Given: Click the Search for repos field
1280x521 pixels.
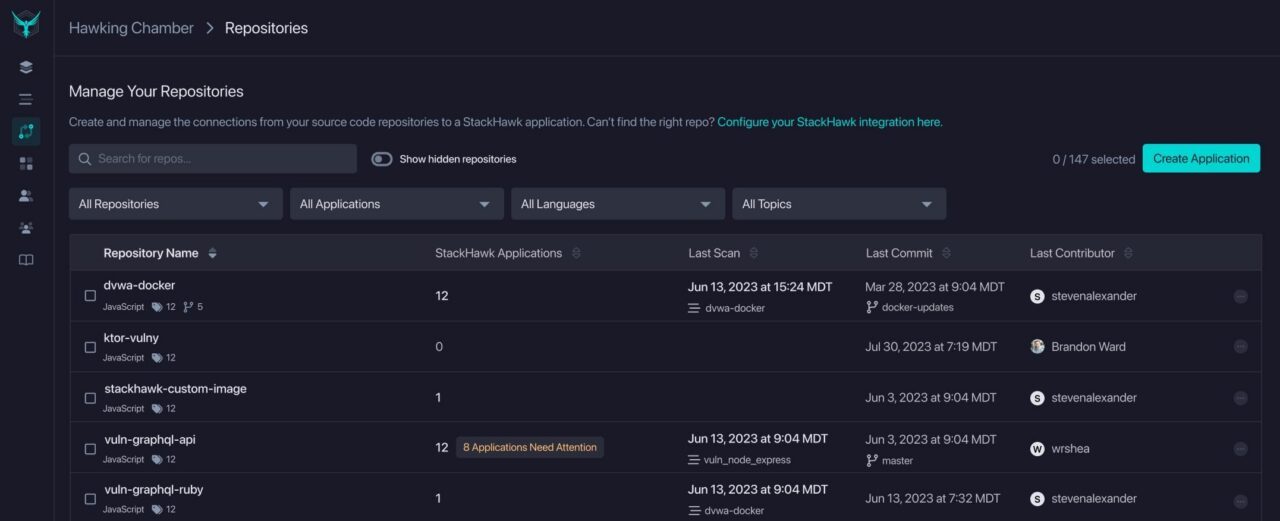Looking at the screenshot, I should pos(213,159).
